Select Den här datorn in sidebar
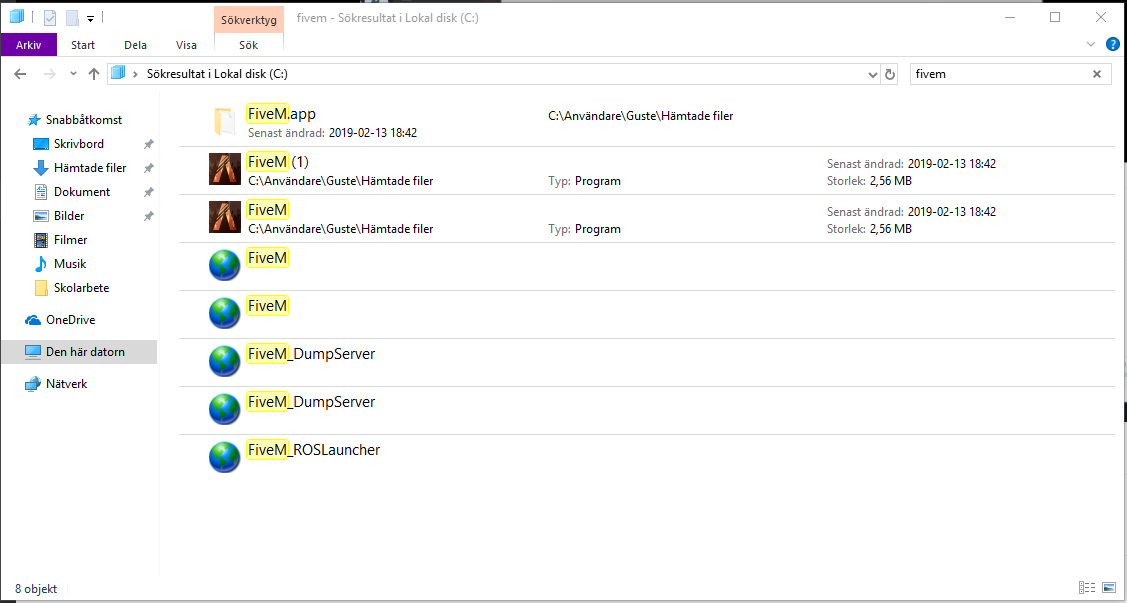 [x=79, y=352]
